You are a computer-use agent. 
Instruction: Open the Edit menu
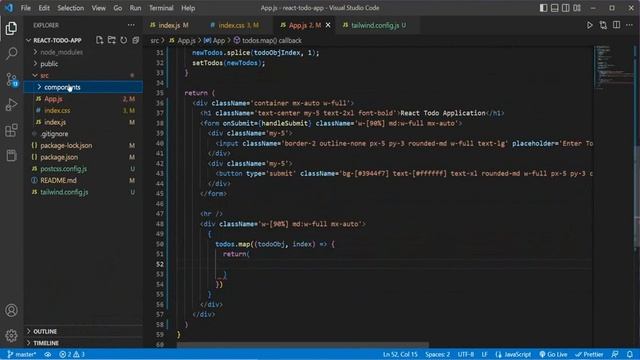(x=44, y=8)
